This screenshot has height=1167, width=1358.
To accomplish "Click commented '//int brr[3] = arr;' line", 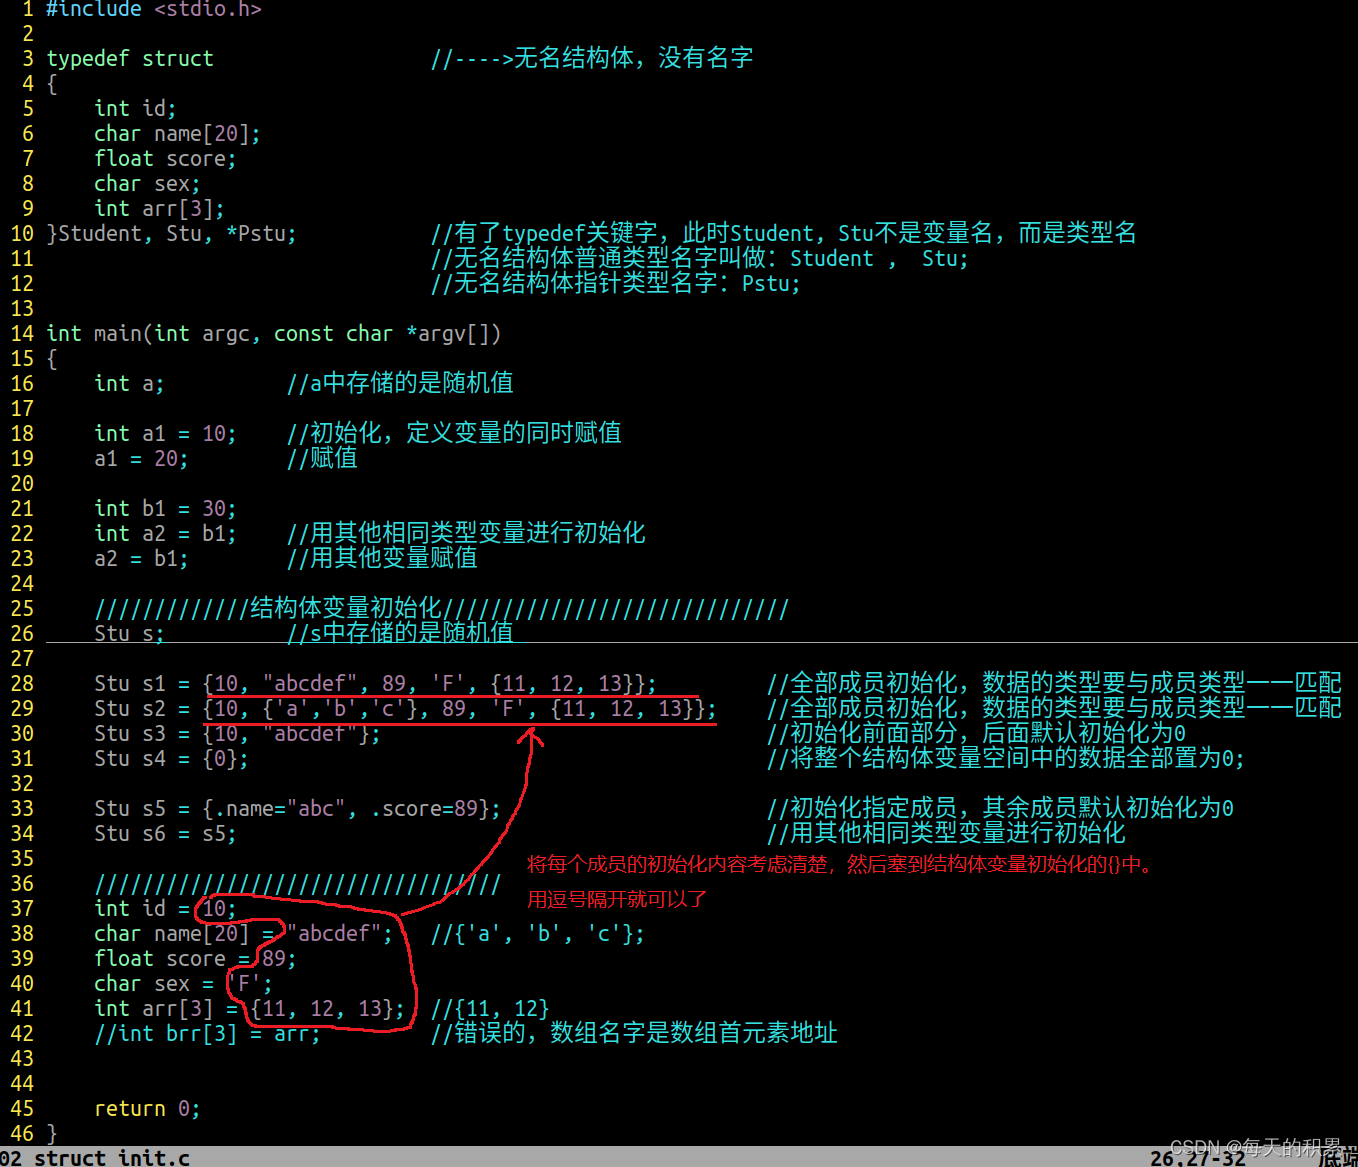I will tap(207, 1034).
